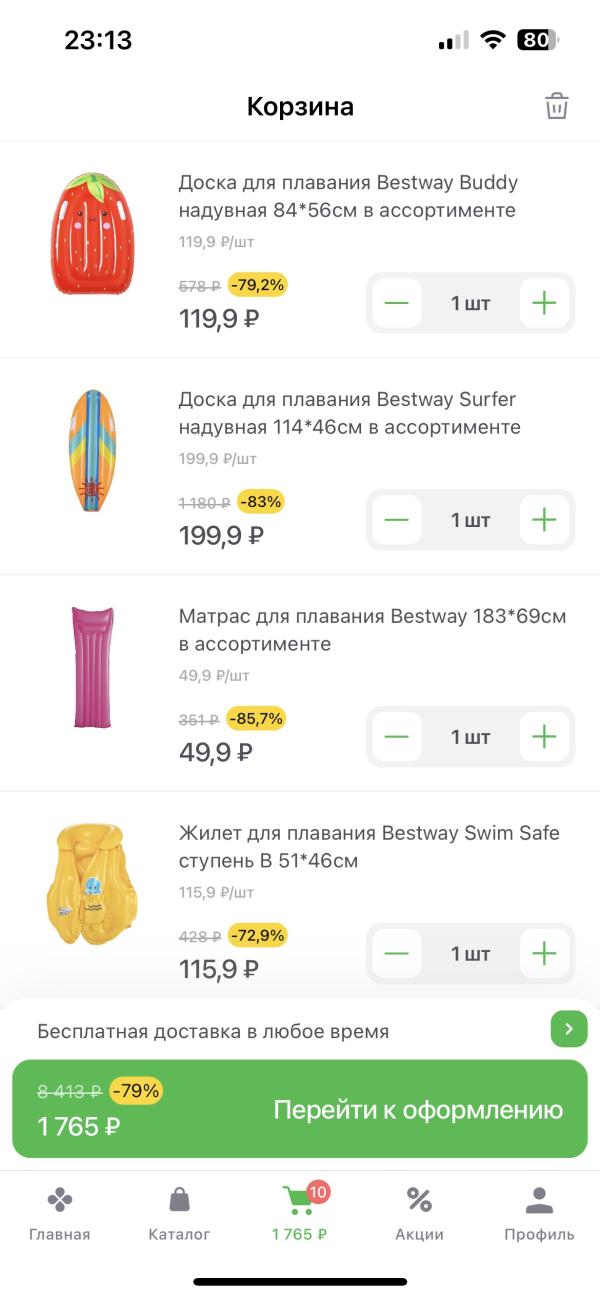Viewport: 600px width, 1297px height.
Task: Tap the trash icon to empty cart
Action: click(x=556, y=106)
